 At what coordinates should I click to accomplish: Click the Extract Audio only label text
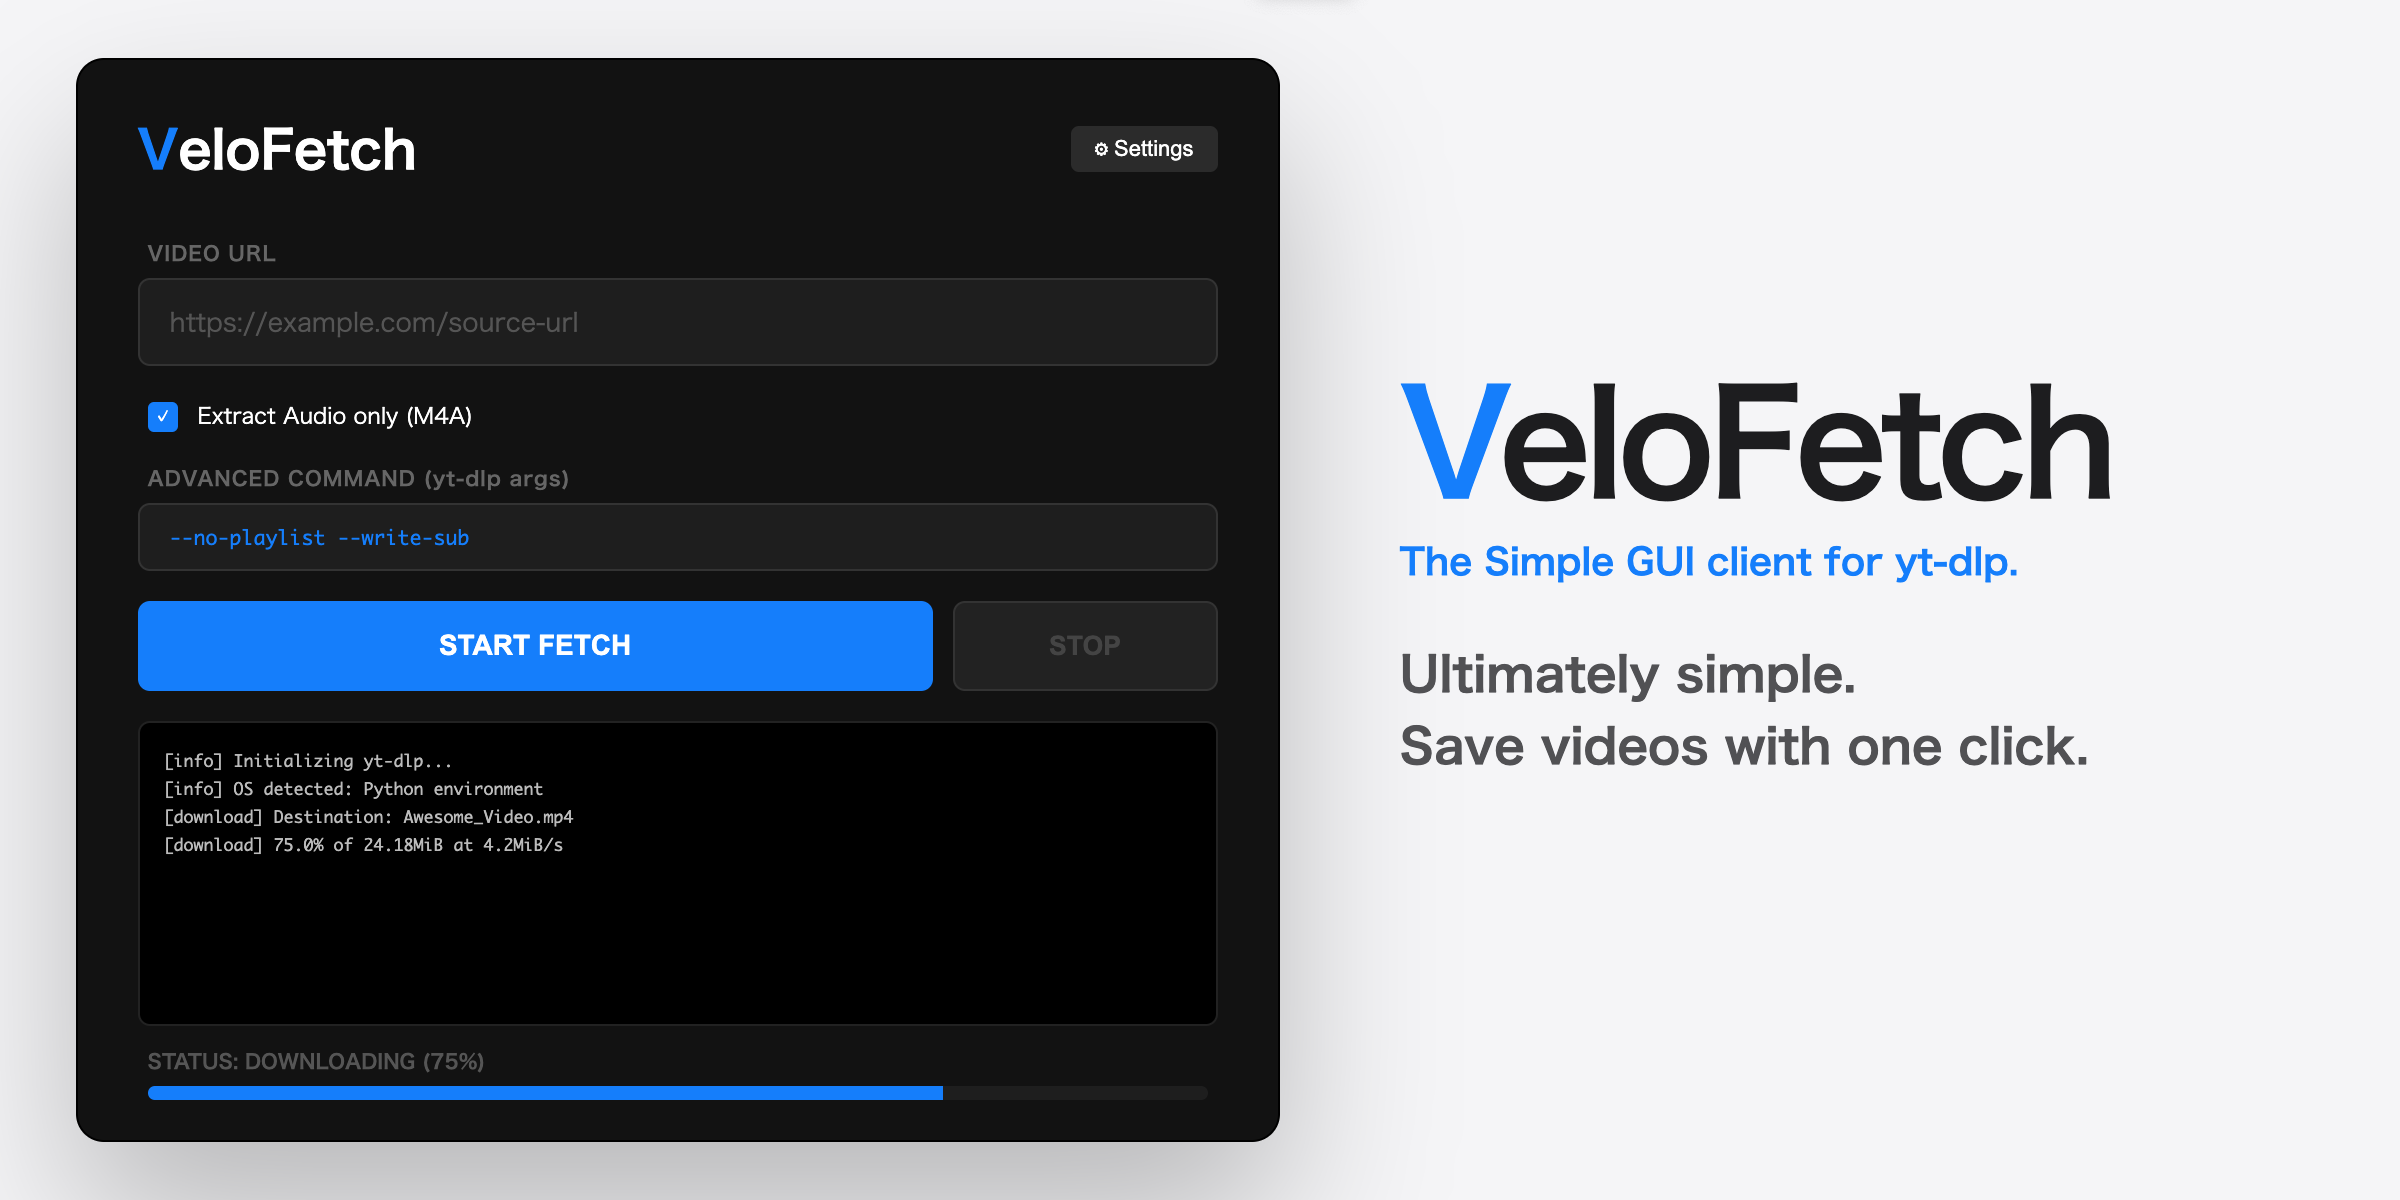coord(334,416)
